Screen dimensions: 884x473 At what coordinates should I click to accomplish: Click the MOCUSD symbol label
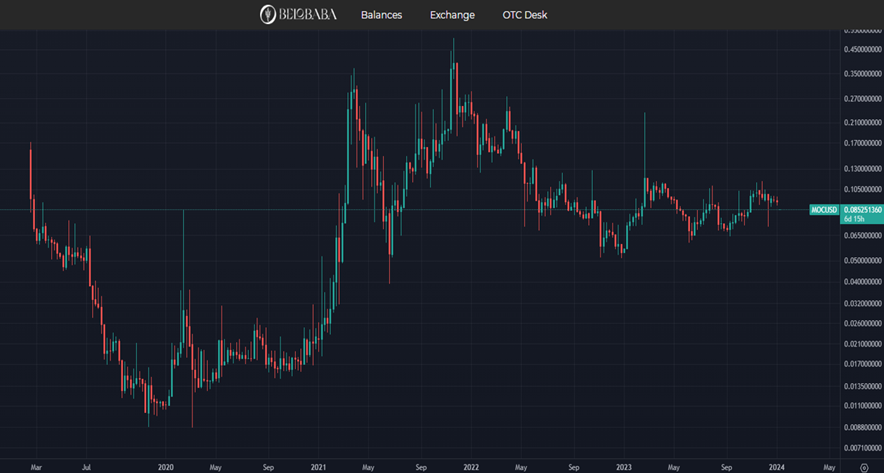[823, 209]
